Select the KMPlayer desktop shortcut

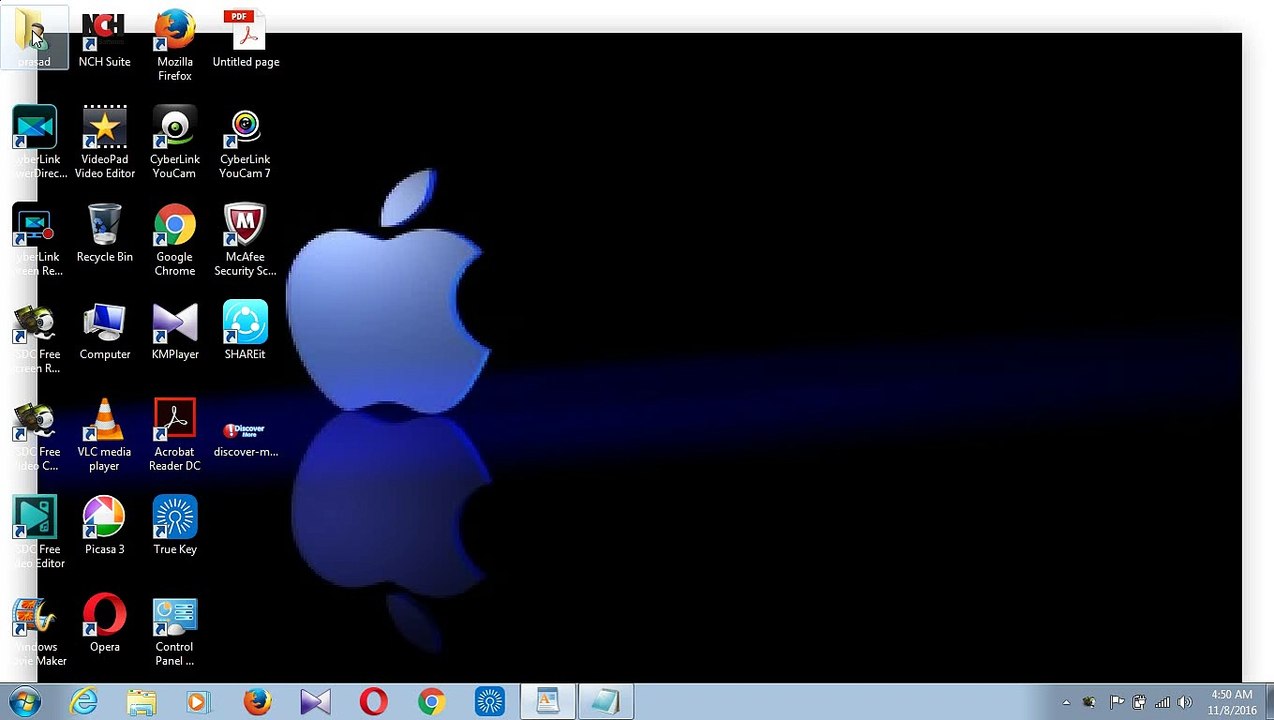pyautogui.click(x=174, y=332)
